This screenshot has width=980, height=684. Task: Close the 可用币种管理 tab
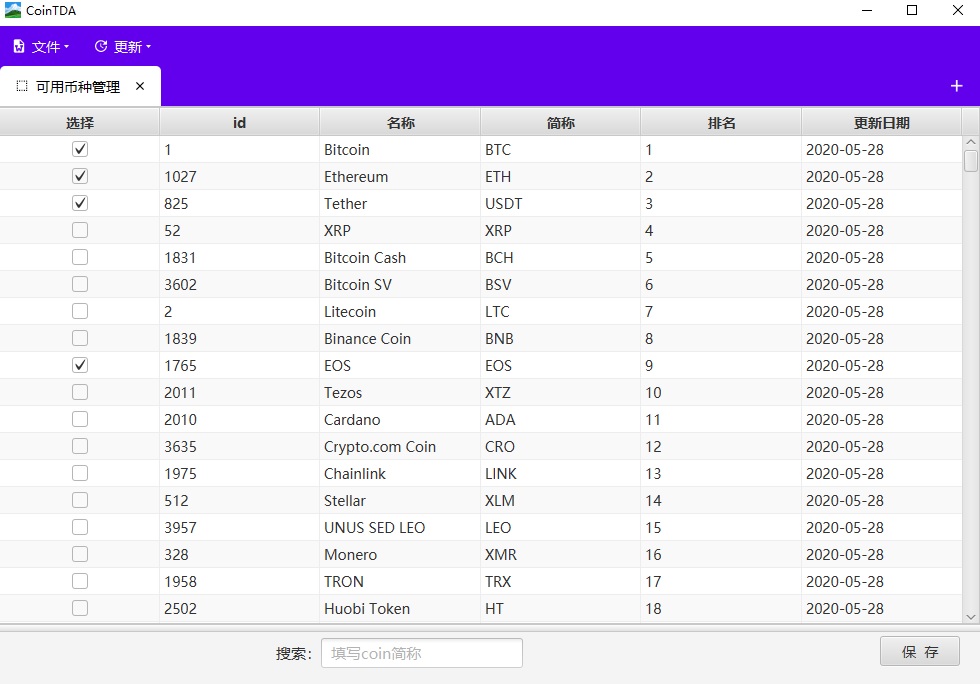pyautogui.click(x=140, y=86)
